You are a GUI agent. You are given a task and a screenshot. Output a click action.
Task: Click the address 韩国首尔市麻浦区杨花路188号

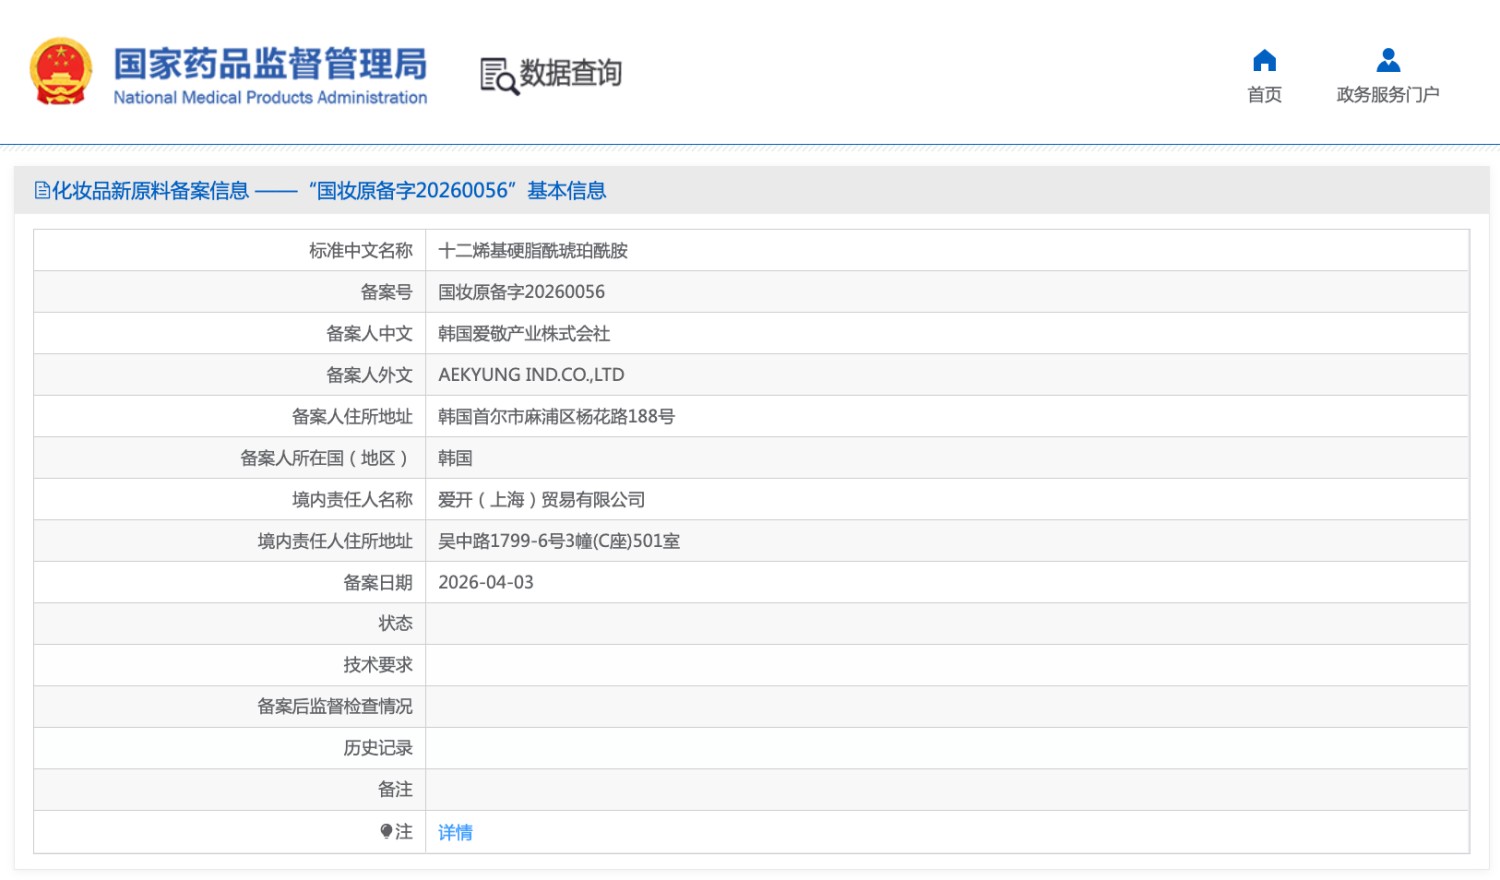coord(556,417)
